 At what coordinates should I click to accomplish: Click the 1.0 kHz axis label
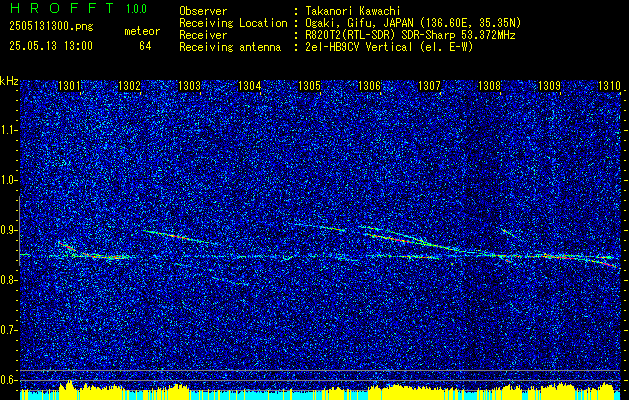[x=8, y=180]
